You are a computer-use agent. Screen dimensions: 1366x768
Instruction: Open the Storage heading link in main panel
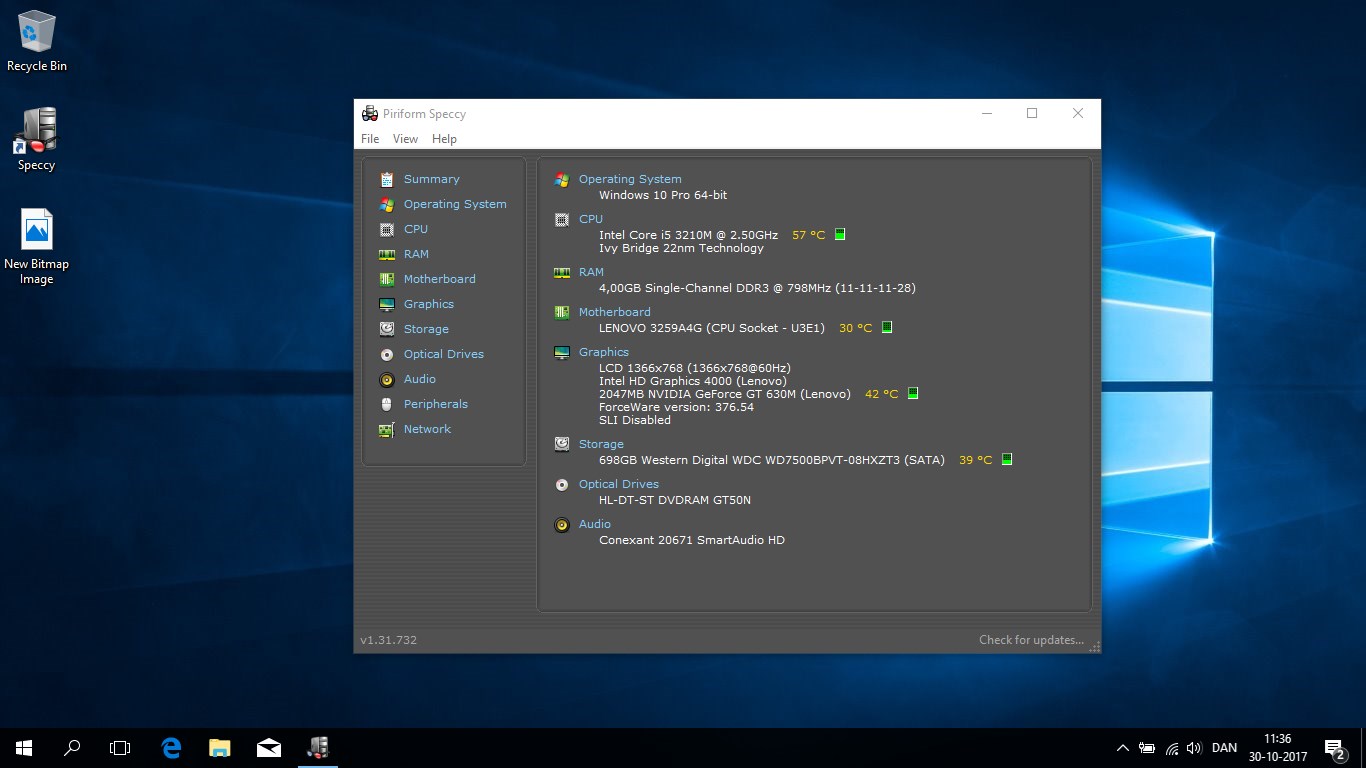tap(601, 444)
